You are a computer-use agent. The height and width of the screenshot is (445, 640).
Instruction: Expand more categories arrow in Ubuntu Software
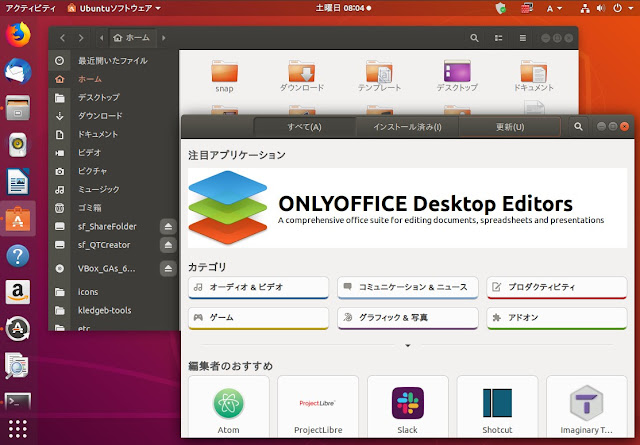click(408, 345)
